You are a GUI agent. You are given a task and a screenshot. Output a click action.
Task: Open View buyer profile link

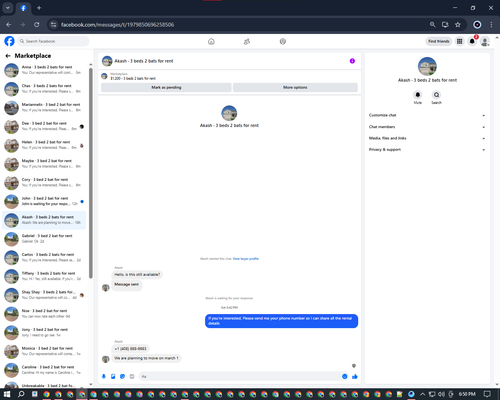click(x=246, y=259)
